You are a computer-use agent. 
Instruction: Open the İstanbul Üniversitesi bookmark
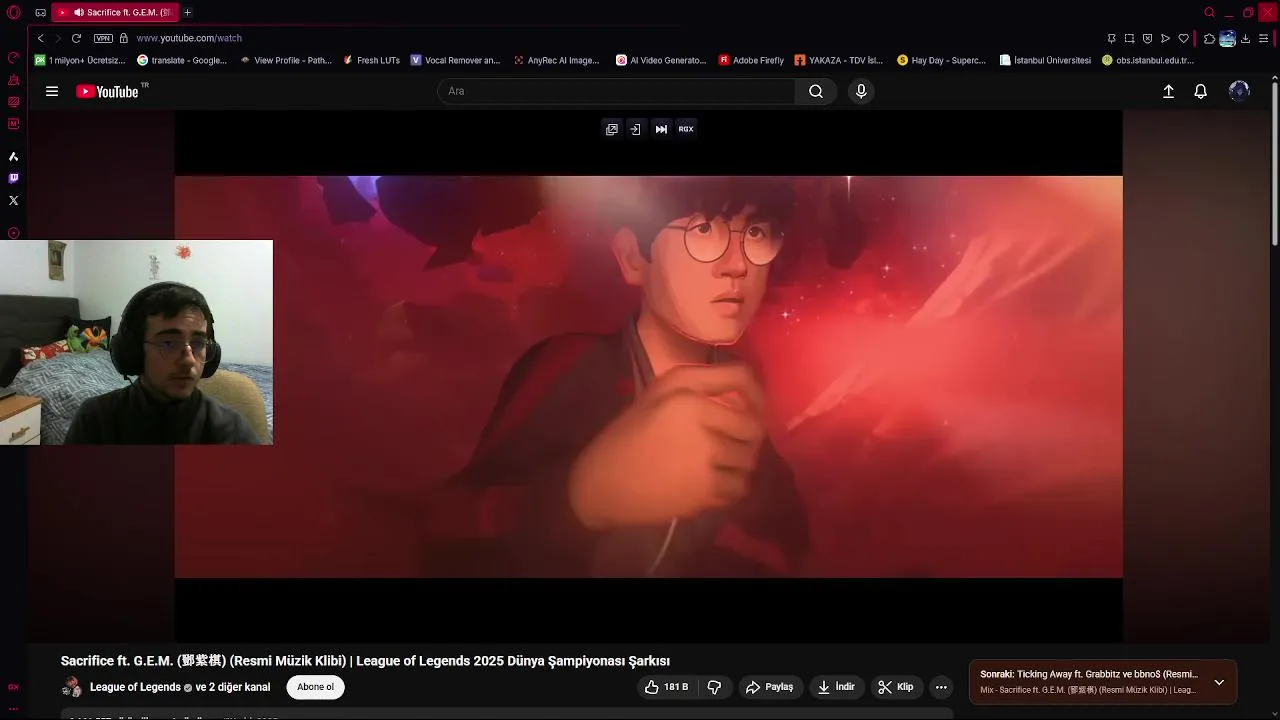tap(1045, 60)
